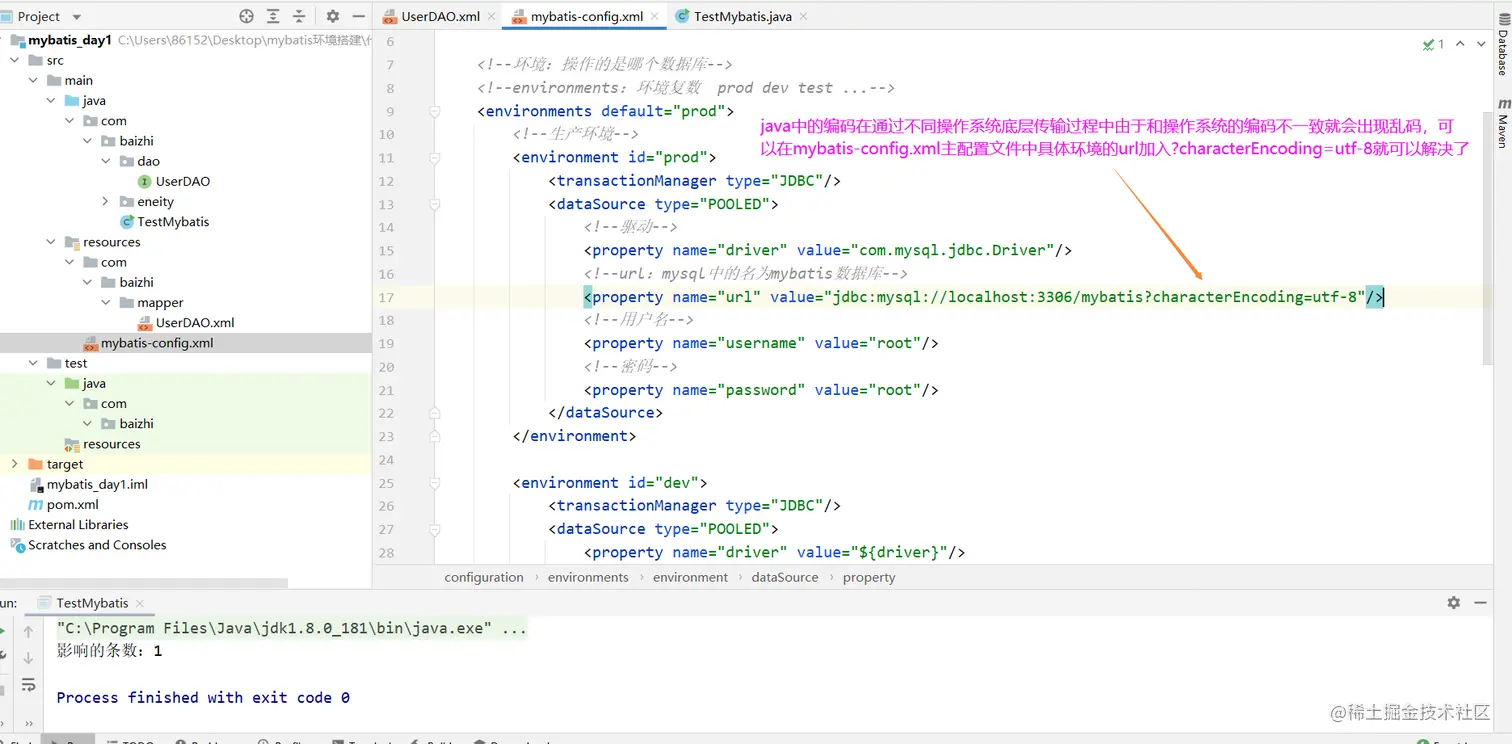Click the Collapse All icon in Project panel
The width and height of the screenshot is (1512, 744).
pos(298,16)
